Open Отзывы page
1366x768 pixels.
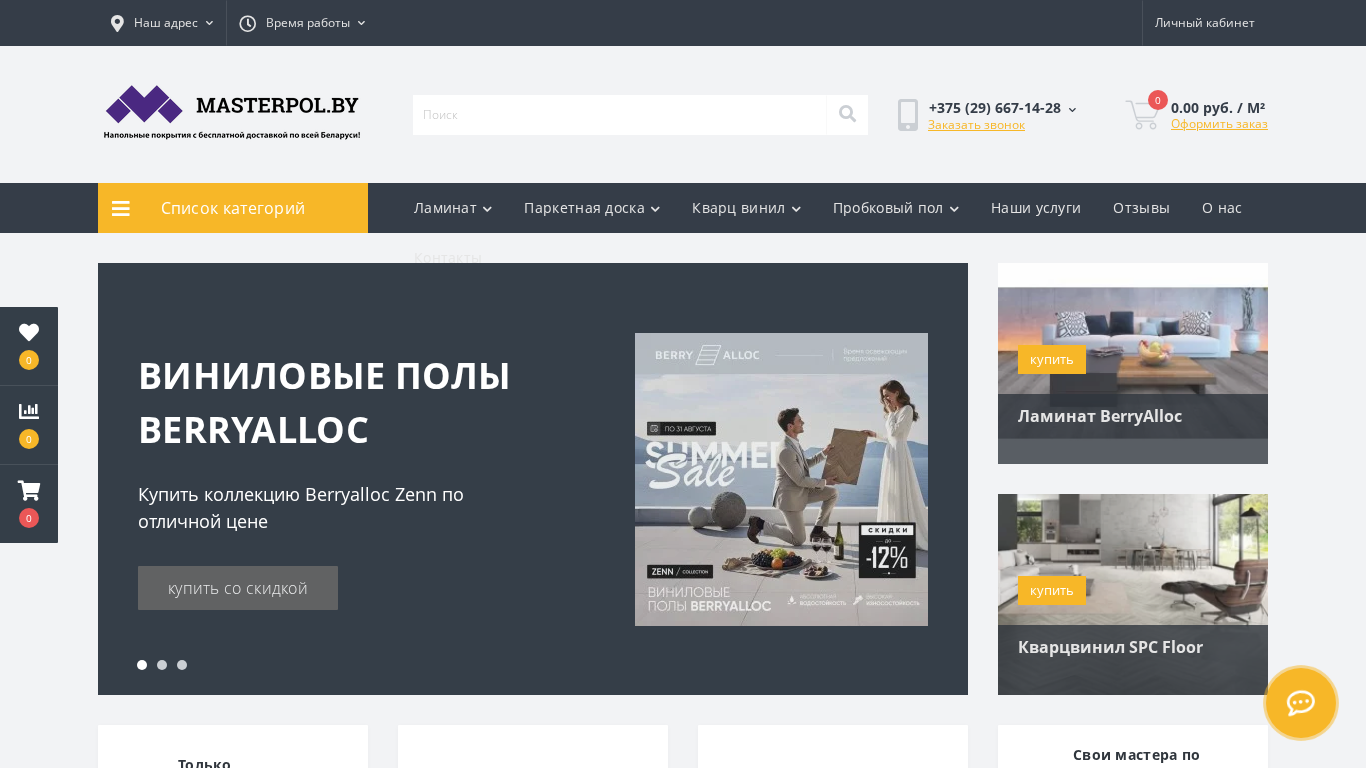1141,208
